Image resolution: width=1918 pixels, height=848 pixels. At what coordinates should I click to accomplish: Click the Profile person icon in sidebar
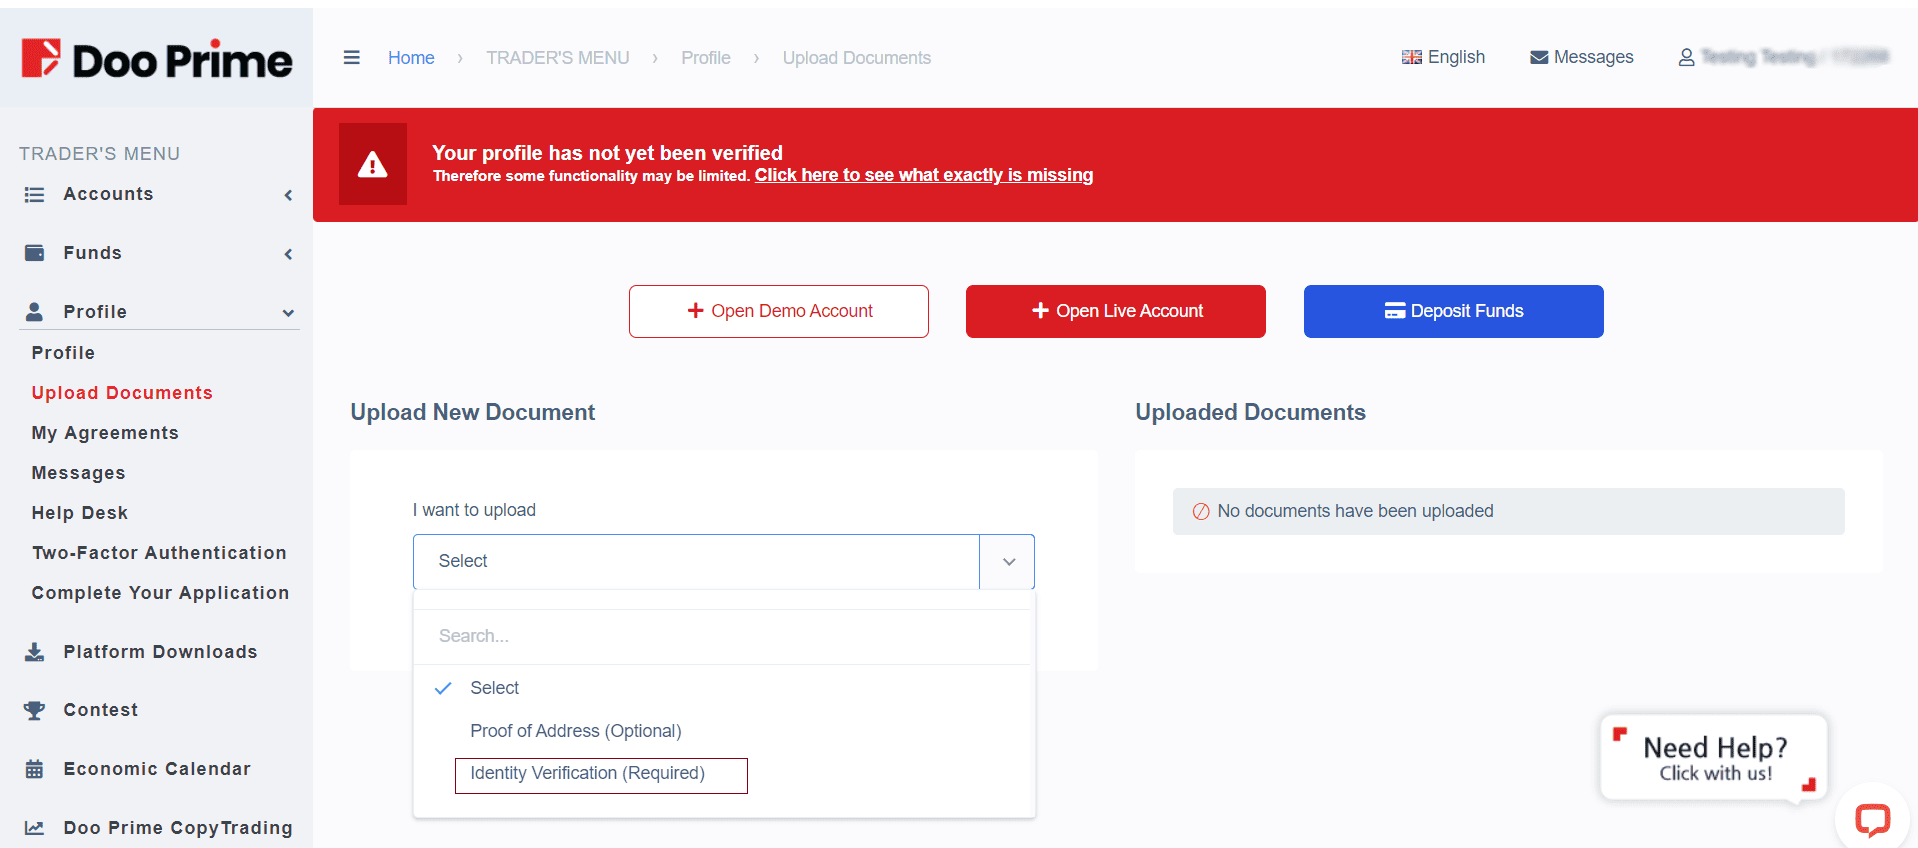click(x=34, y=312)
